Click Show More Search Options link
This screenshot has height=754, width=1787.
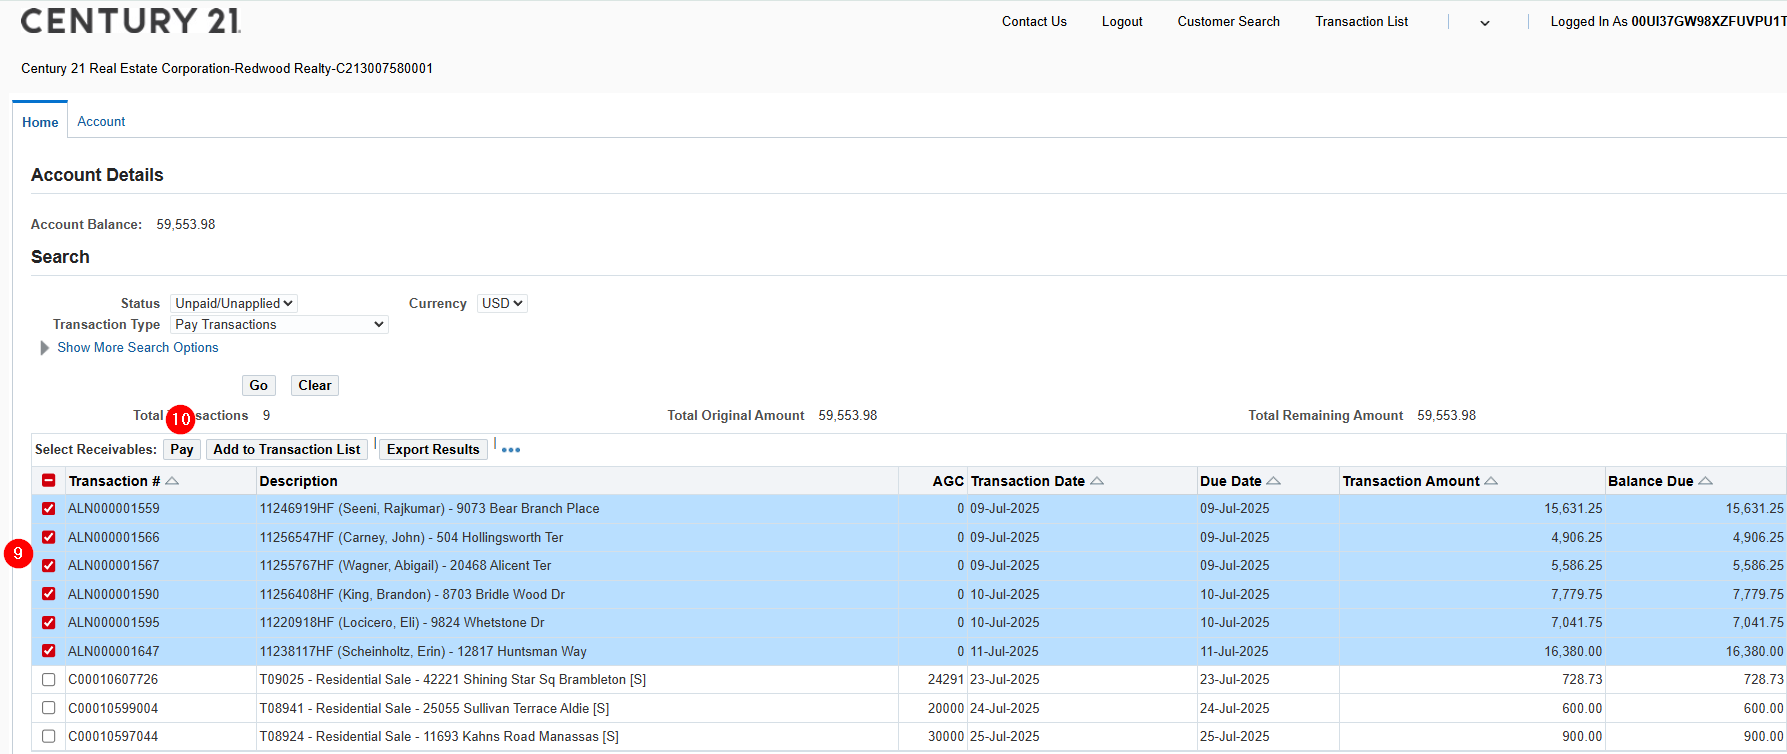point(138,347)
